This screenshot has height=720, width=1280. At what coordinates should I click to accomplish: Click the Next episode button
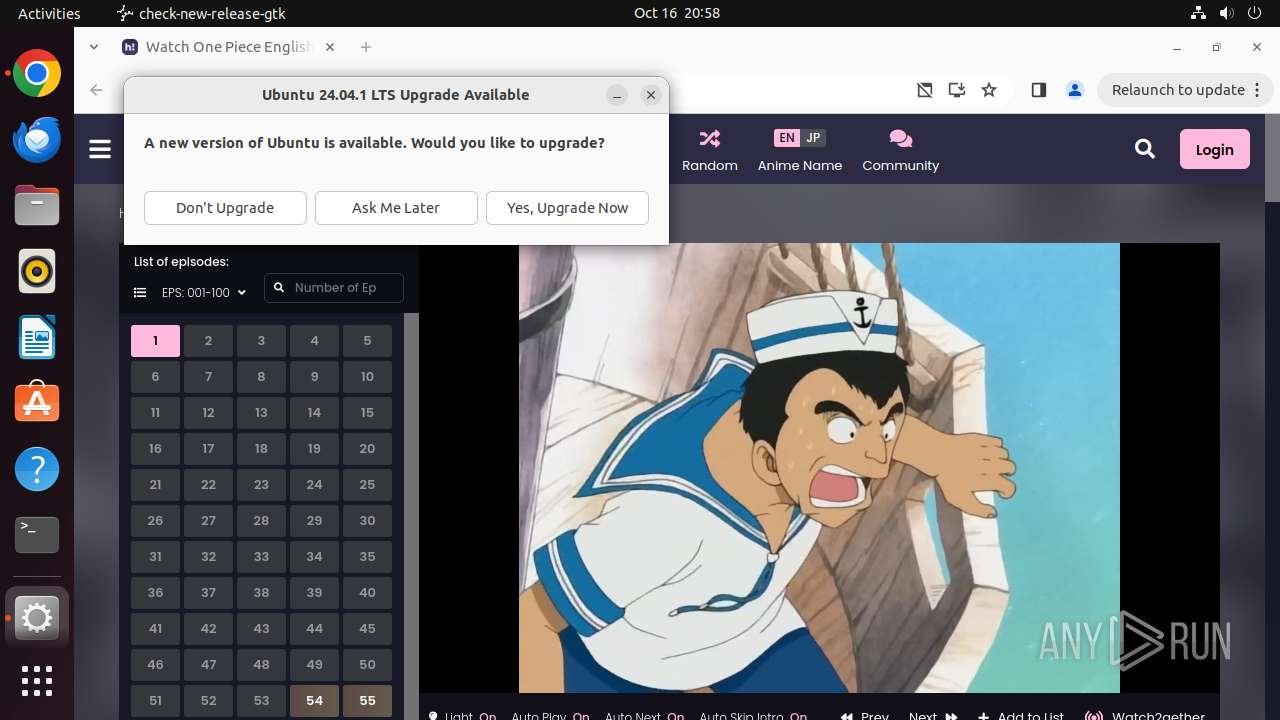(933, 716)
